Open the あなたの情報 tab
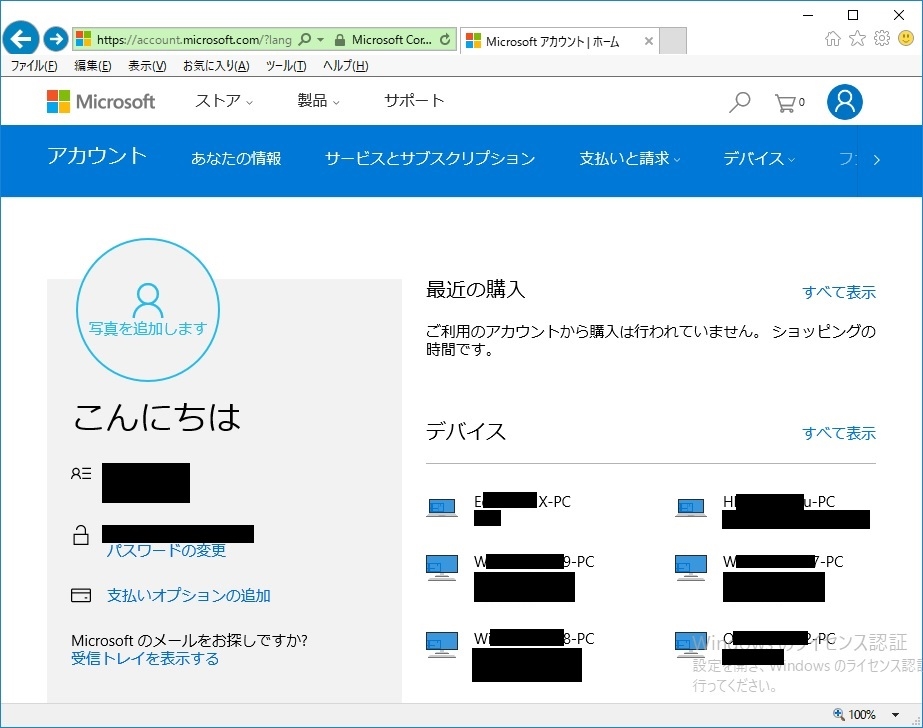This screenshot has height=728, width=923. point(236,158)
